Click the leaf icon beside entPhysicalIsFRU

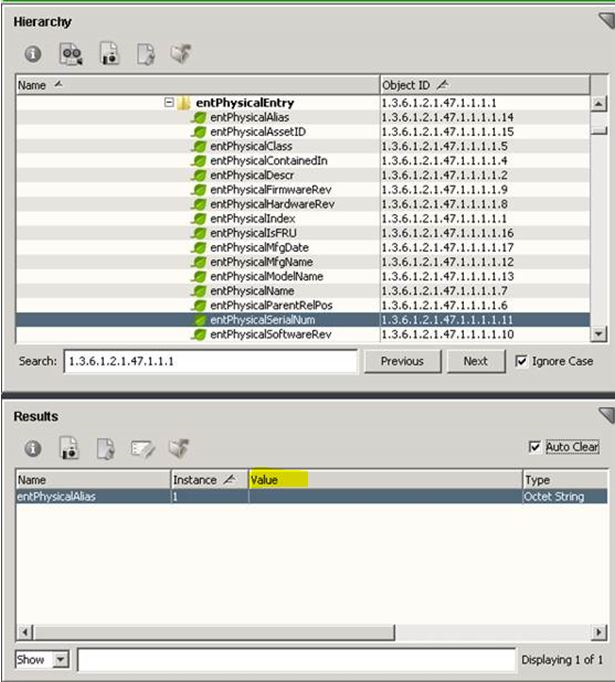pyautogui.click(x=199, y=233)
